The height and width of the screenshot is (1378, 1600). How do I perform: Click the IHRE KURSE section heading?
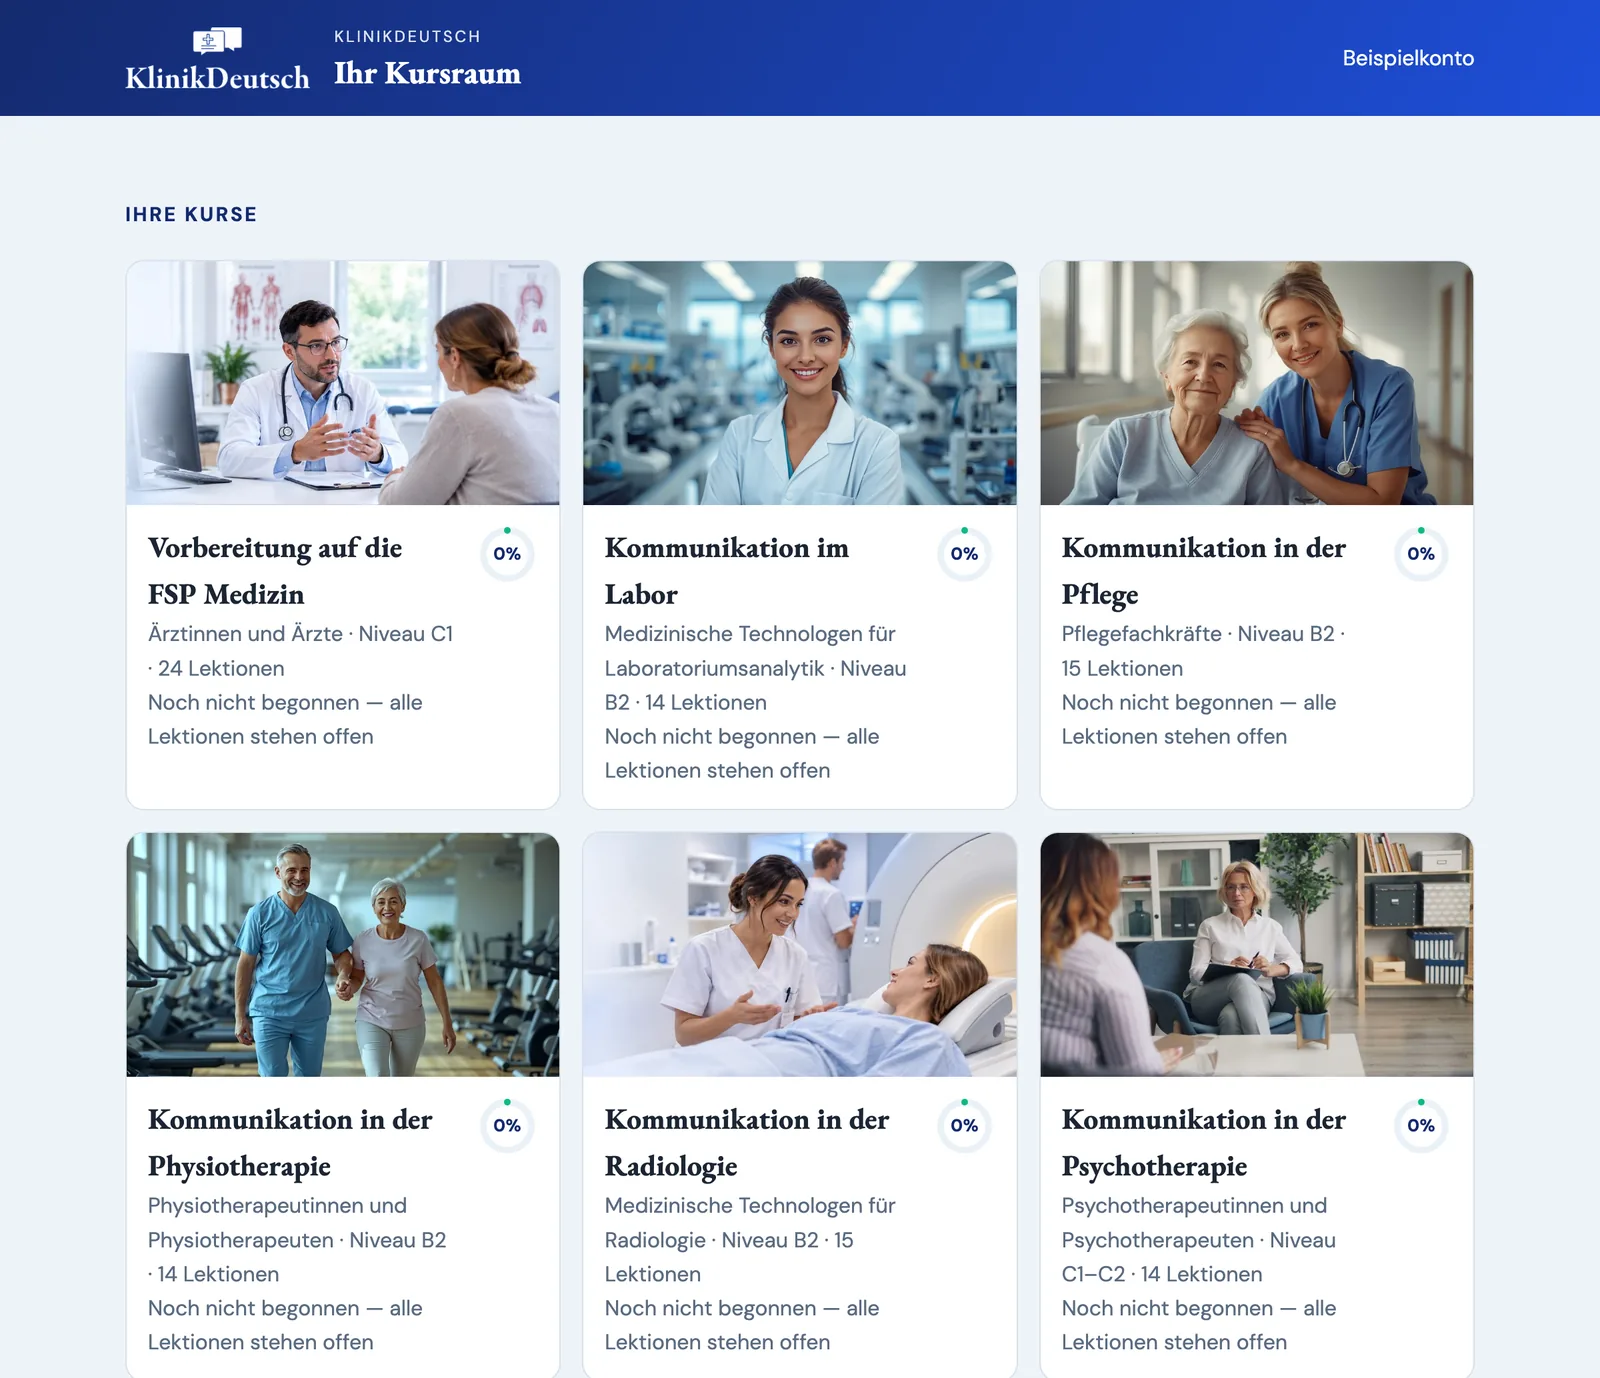(191, 215)
